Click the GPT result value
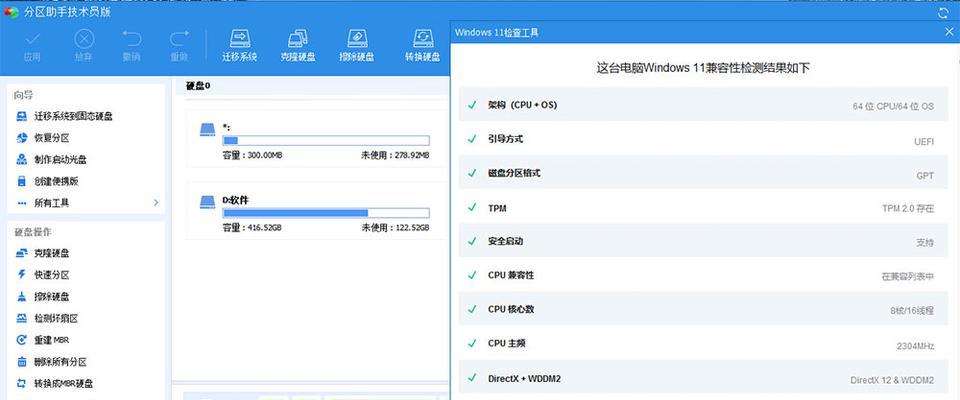The width and height of the screenshot is (960, 400). click(x=925, y=176)
